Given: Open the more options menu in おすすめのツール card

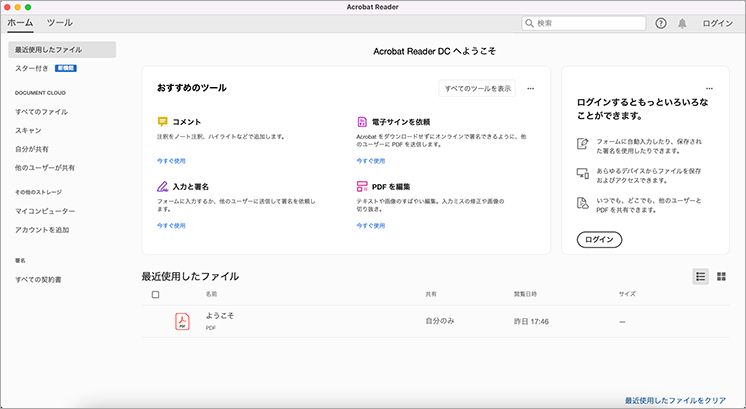Looking at the screenshot, I should [530, 88].
